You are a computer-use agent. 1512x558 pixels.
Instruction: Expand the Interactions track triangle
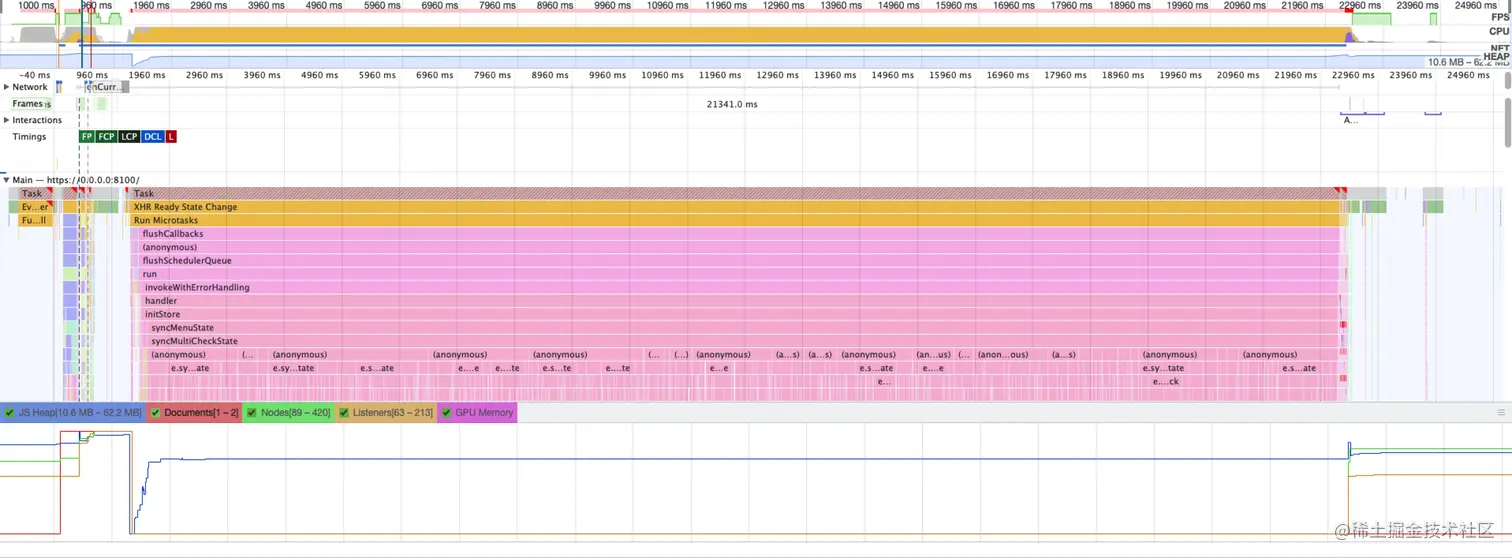click(x=6, y=120)
